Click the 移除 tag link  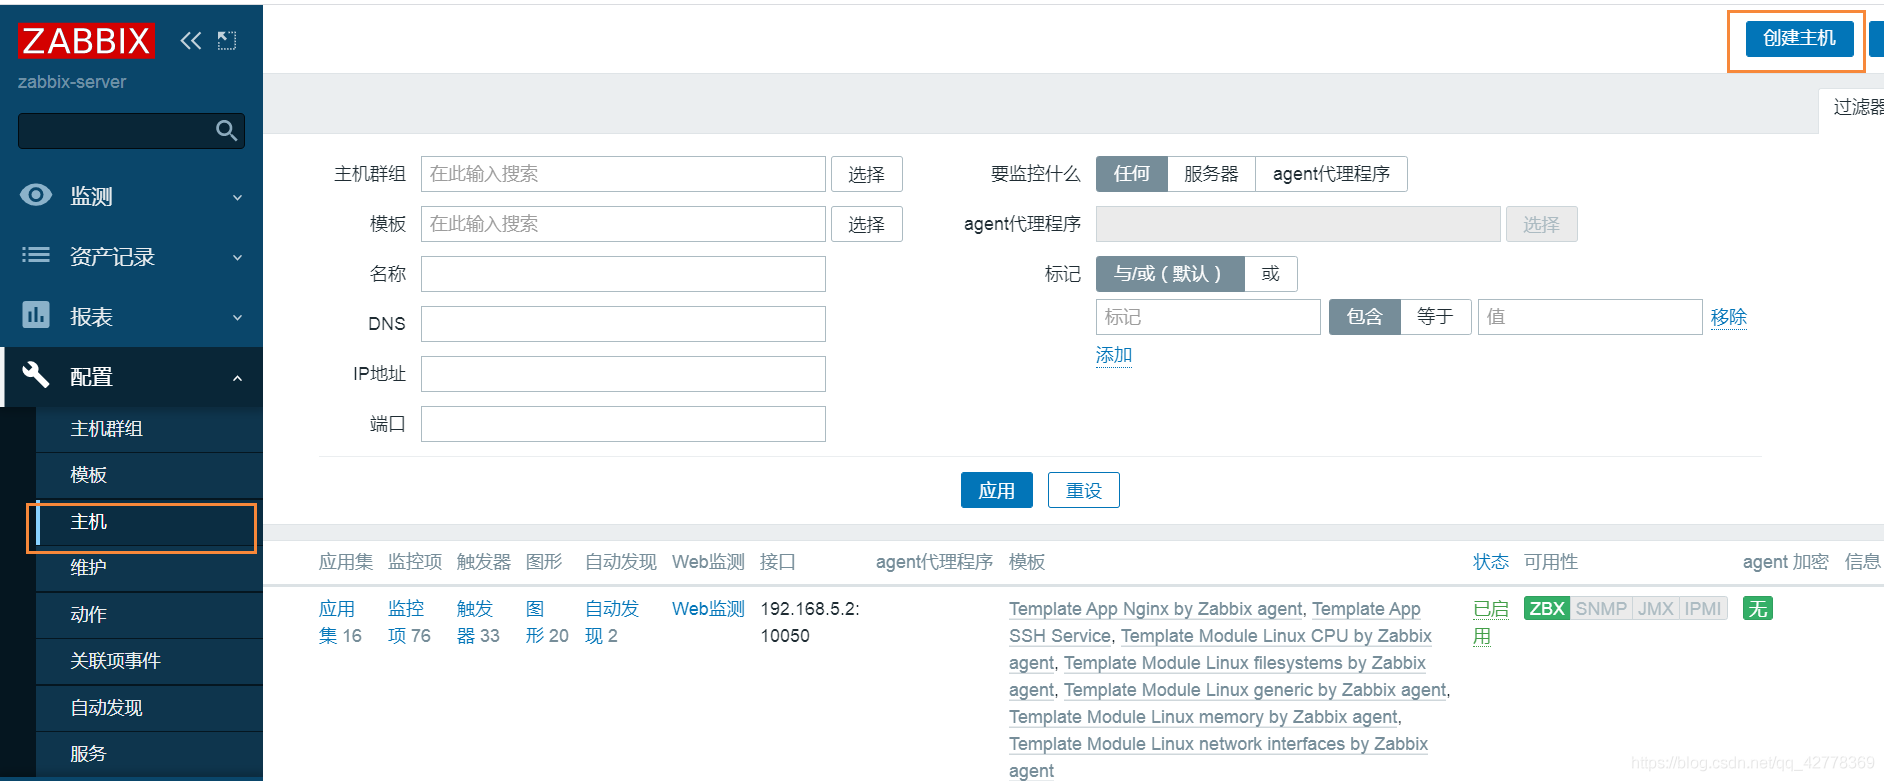click(1729, 317)
